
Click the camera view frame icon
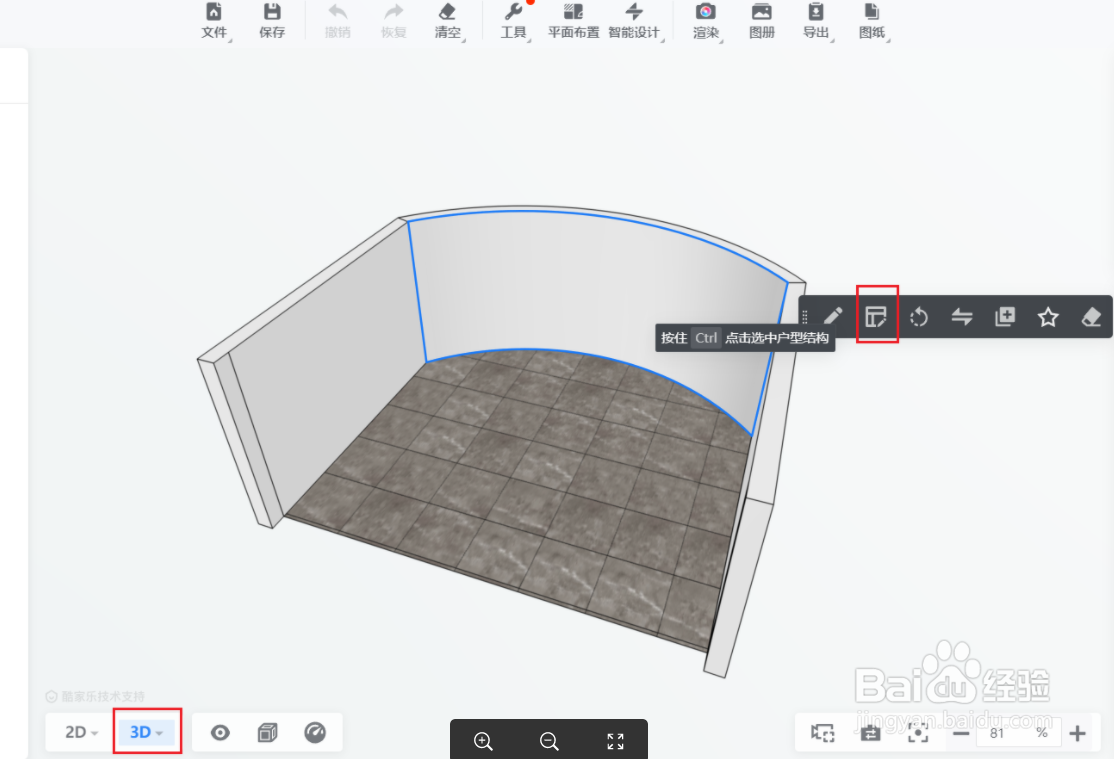pyautogui.click(x=823, y=733)
